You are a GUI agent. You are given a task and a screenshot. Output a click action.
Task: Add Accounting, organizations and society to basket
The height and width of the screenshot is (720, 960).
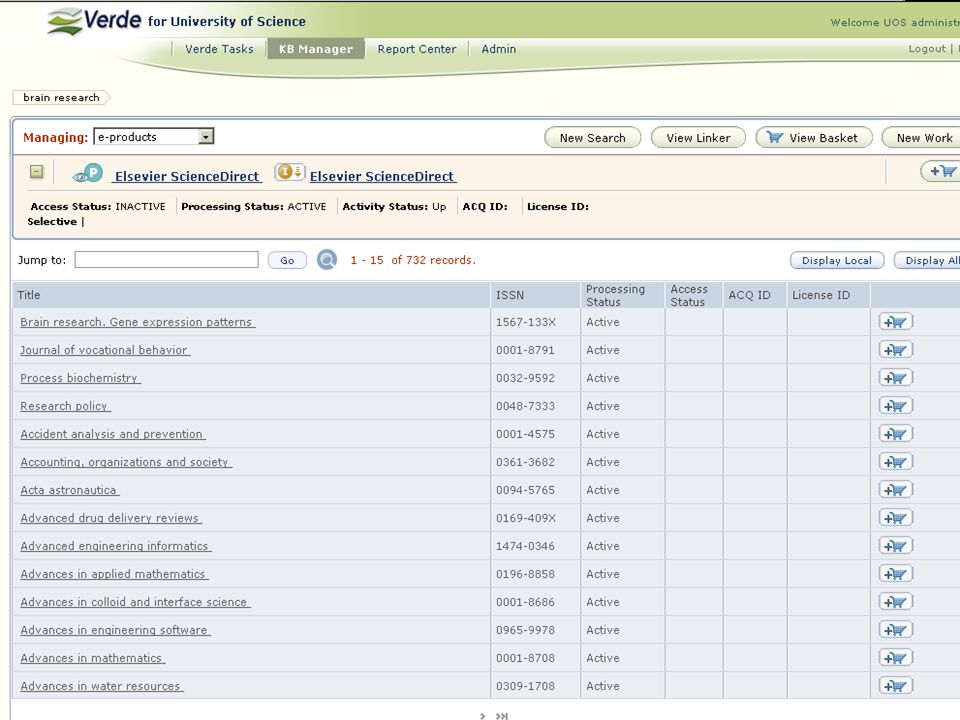click(x=896, y=462)
